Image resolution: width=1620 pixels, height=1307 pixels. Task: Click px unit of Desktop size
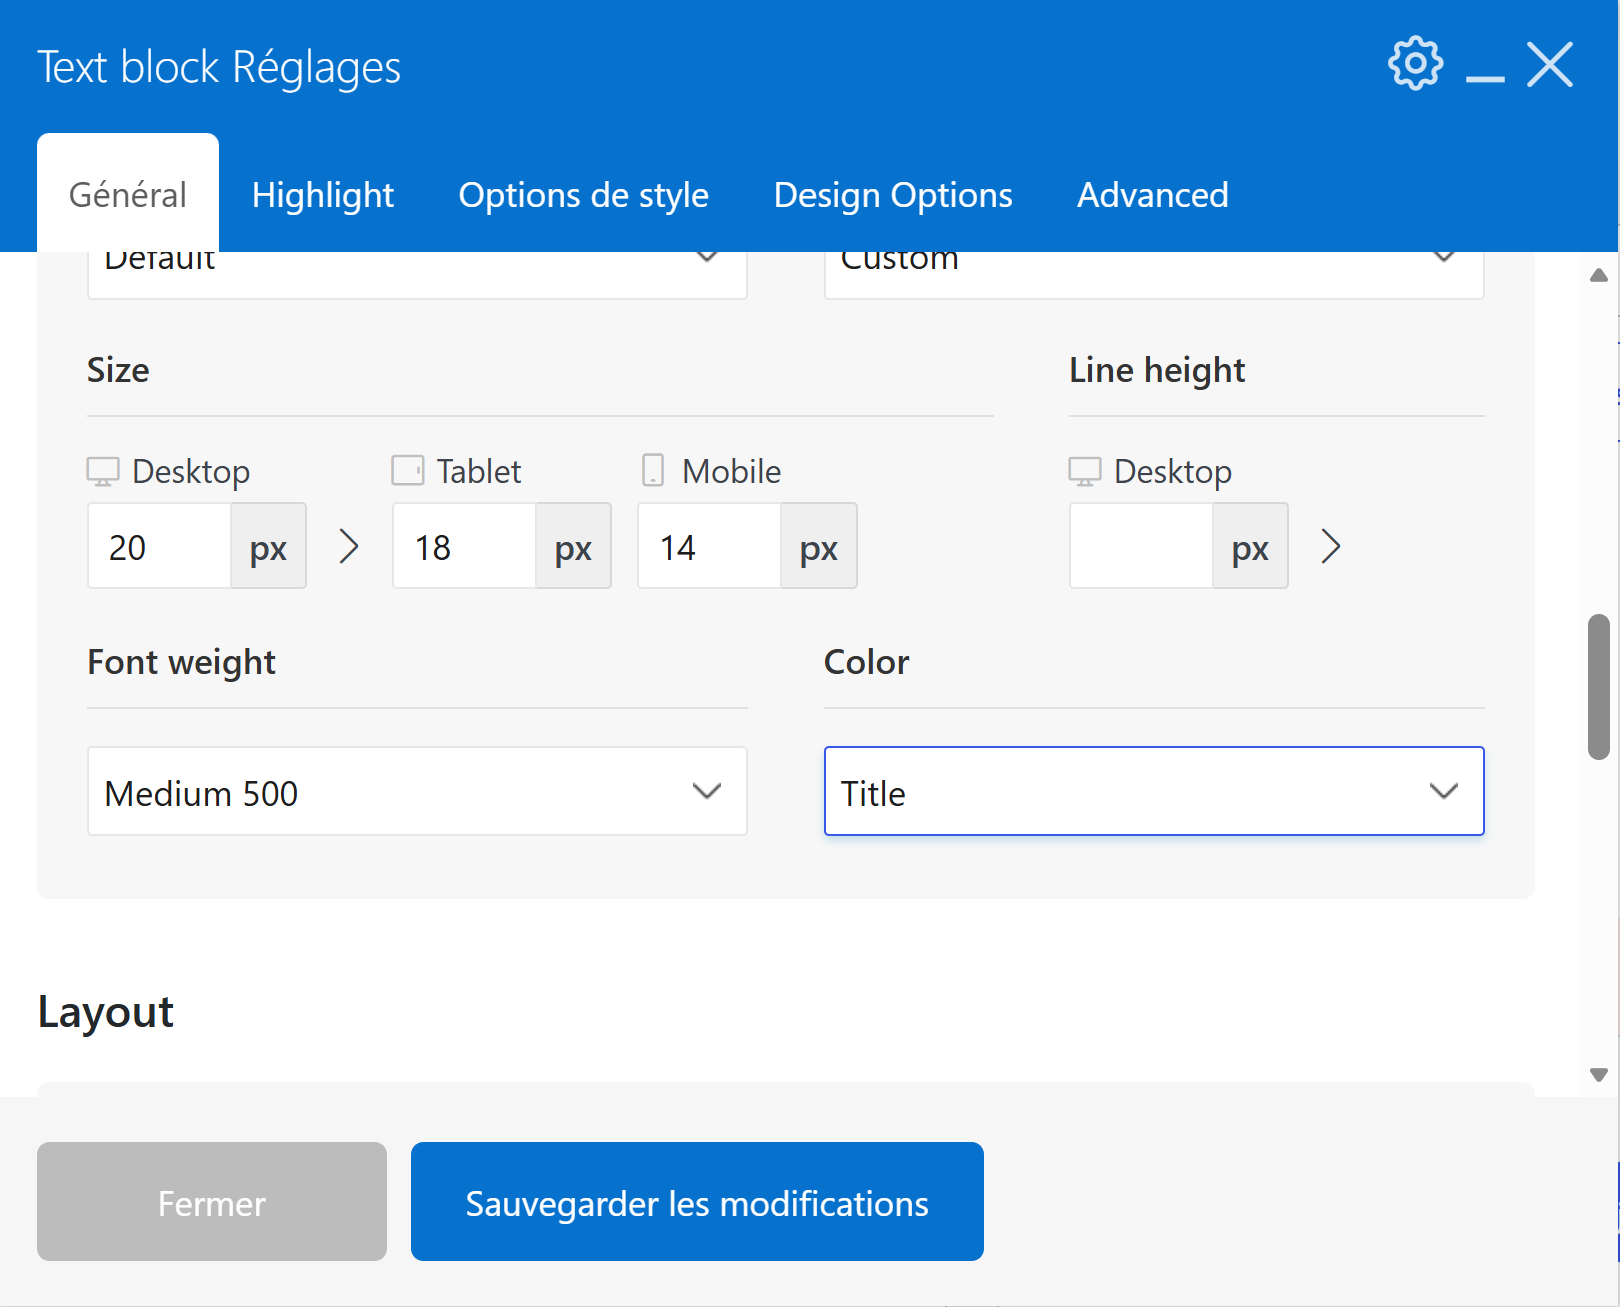269,546
